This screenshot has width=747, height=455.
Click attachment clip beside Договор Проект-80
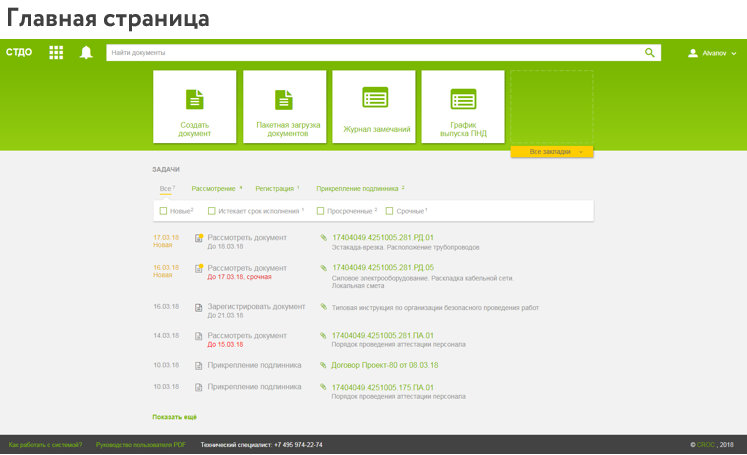click(323, 365)
